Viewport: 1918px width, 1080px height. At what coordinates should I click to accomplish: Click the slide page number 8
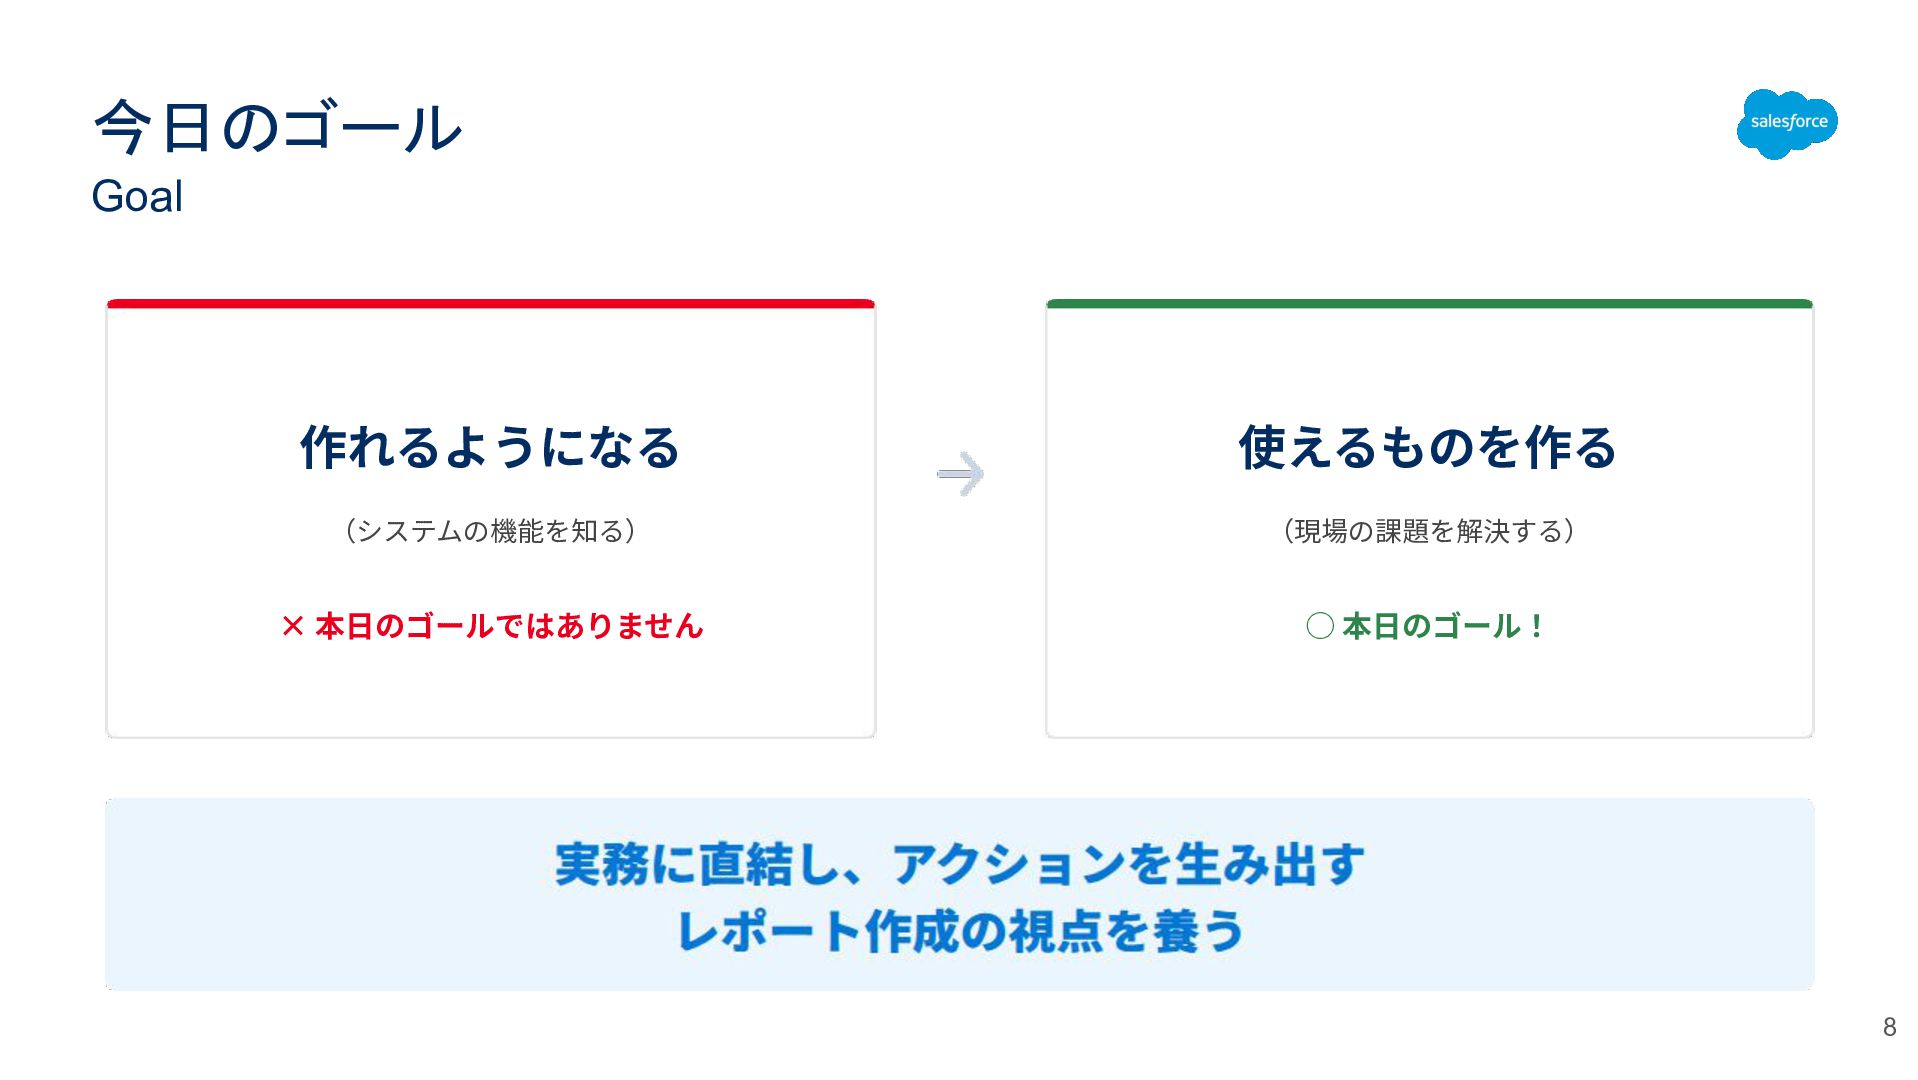pyautogui.click(x=1889, y=1027)
